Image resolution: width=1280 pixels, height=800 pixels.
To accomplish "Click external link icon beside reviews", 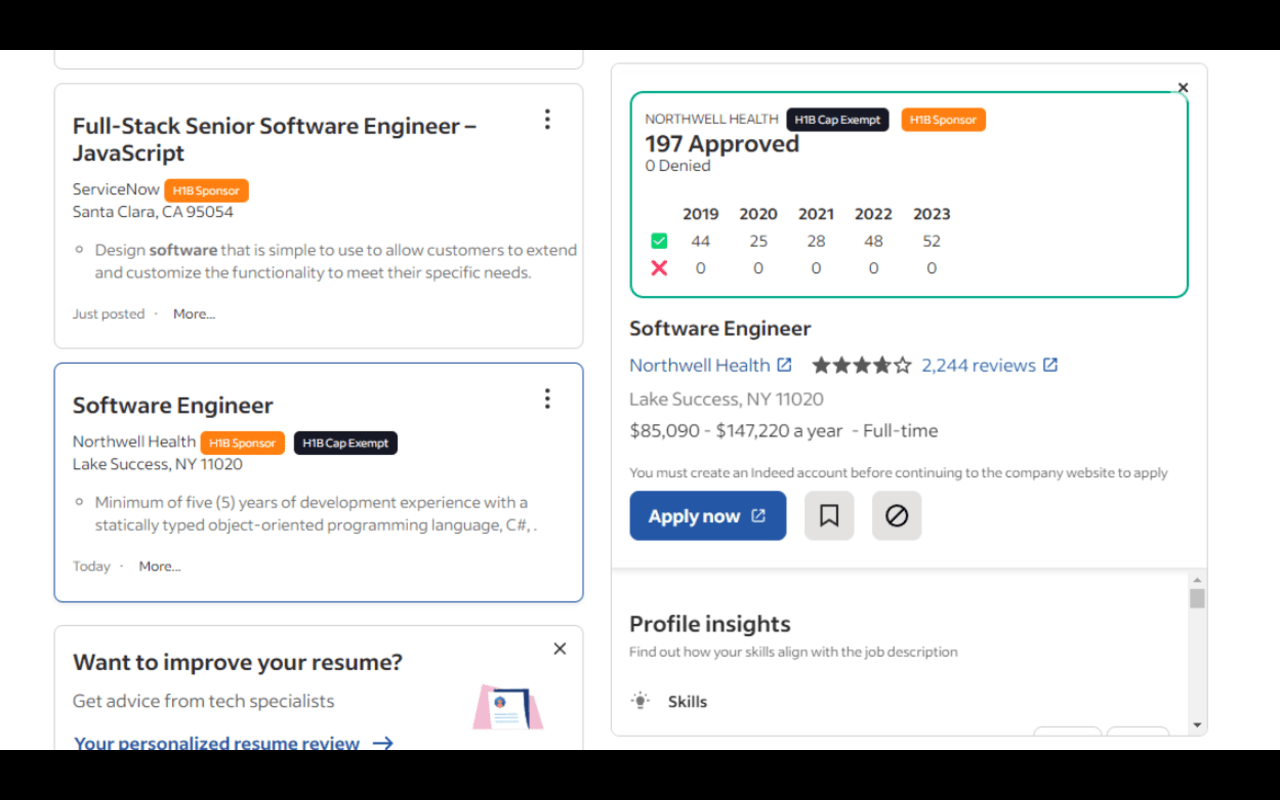I will coord(1050,365).
